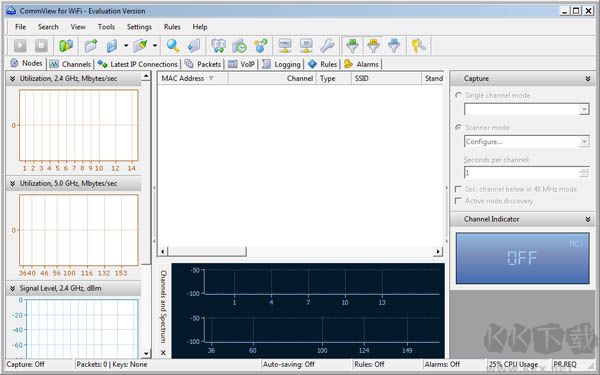Click the yellow keys icon in toolbar
The height and width of the screenshot is (375, 600).
pyautogui.click(x=419, y=46)
